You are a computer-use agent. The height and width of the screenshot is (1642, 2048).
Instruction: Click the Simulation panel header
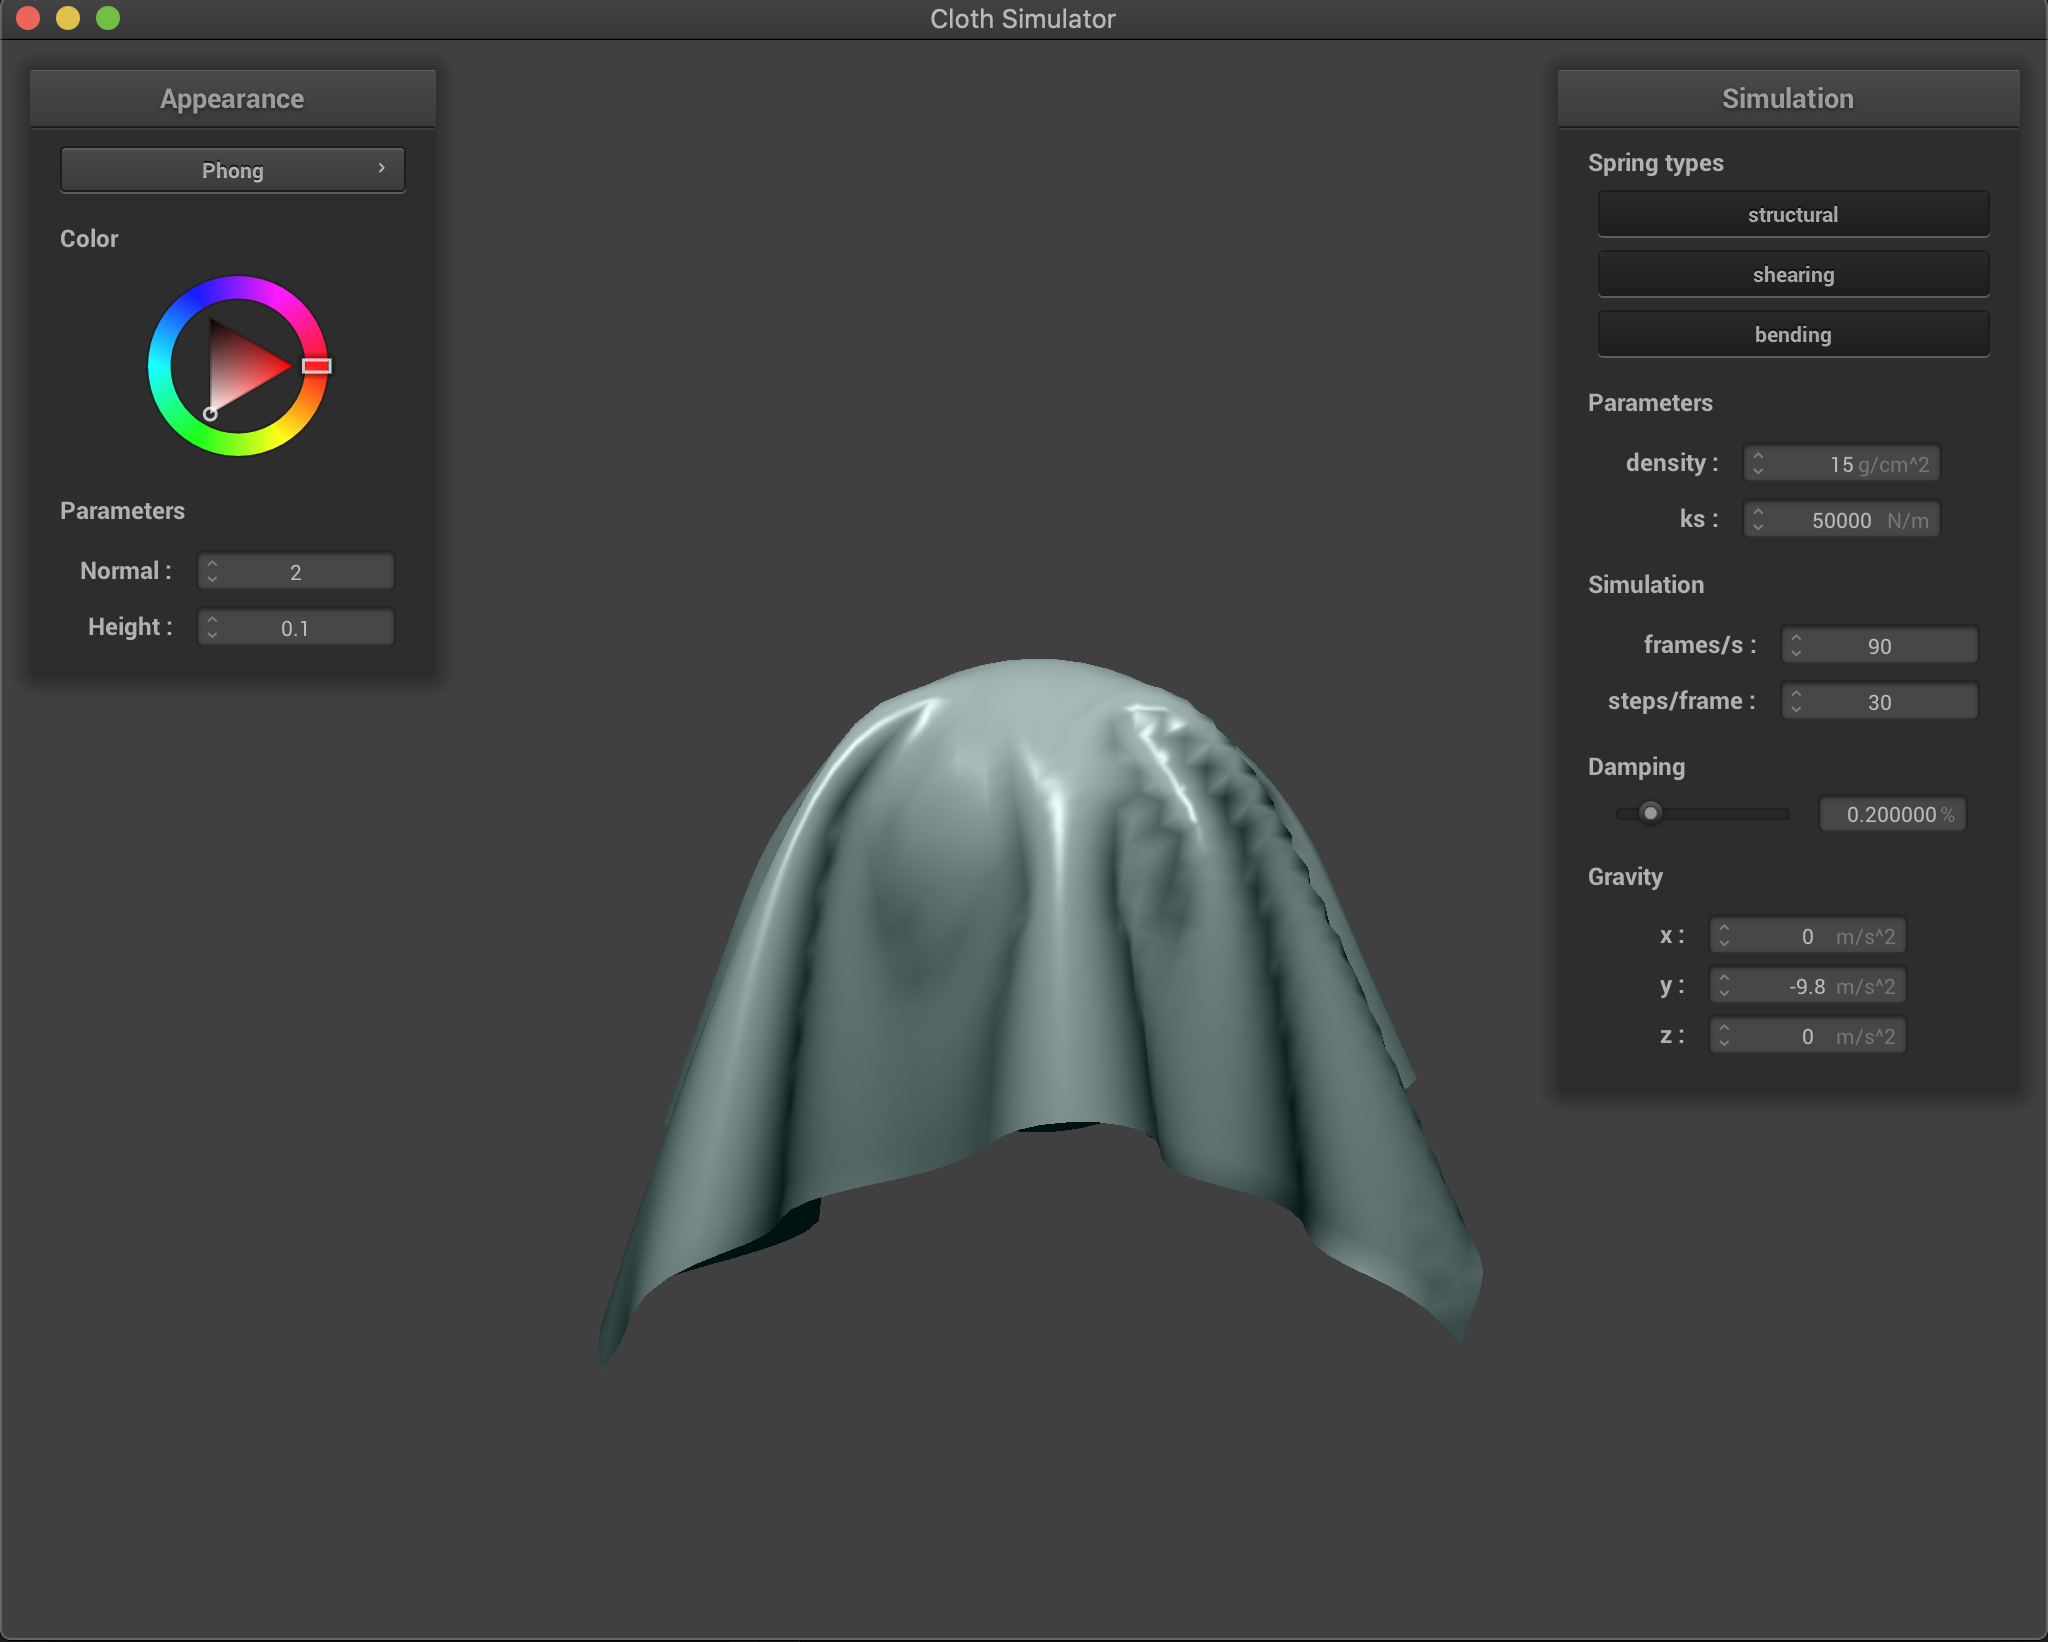point(1787,99)
